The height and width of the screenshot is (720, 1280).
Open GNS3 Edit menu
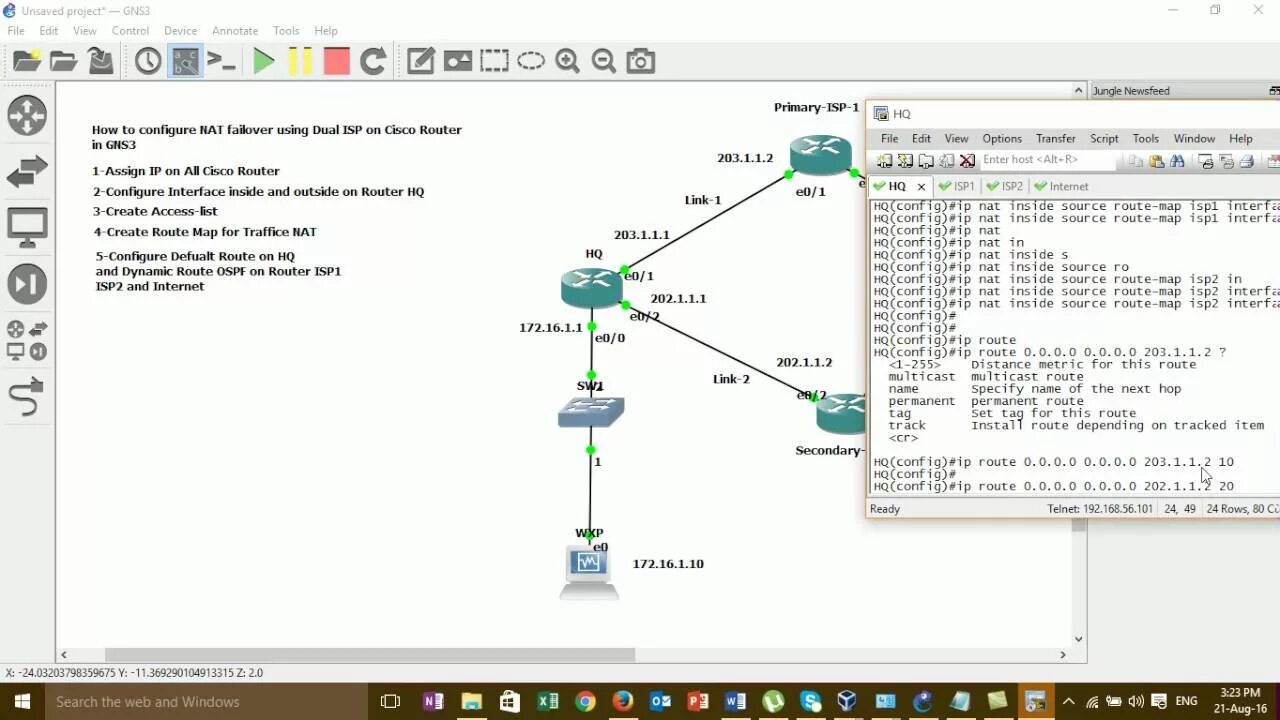[48, 31]
